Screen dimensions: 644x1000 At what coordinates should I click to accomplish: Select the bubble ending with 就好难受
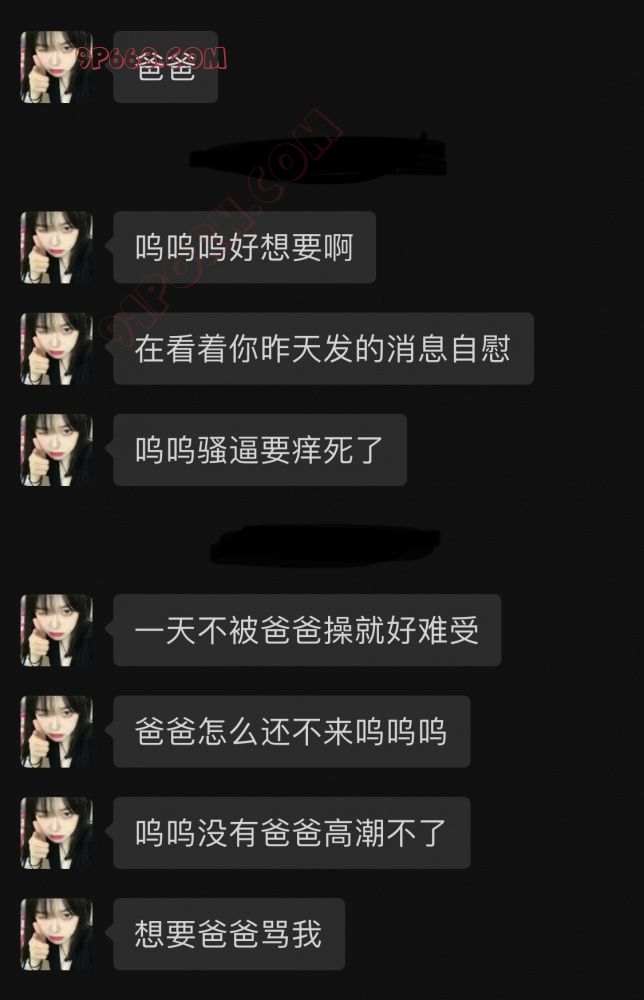pos(307,631)
